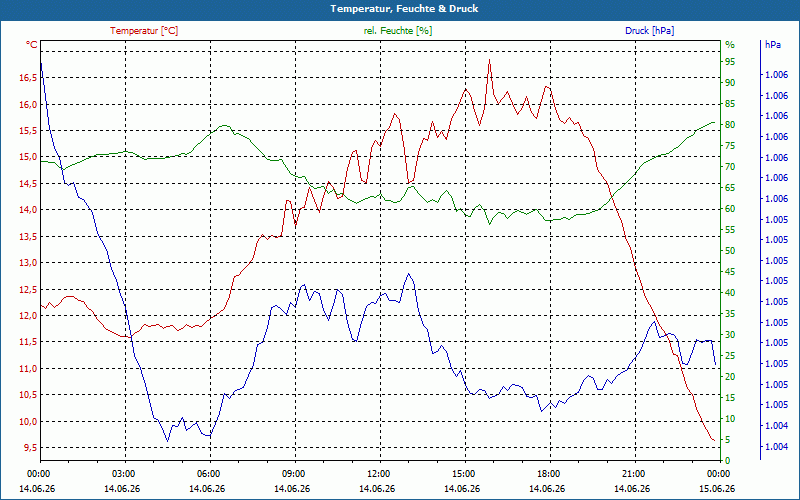Image resolution: width=800 pixels, height=500 pixels.
Task: Click the 15,0 temperature axis tick label
Action: coord(28,157)
